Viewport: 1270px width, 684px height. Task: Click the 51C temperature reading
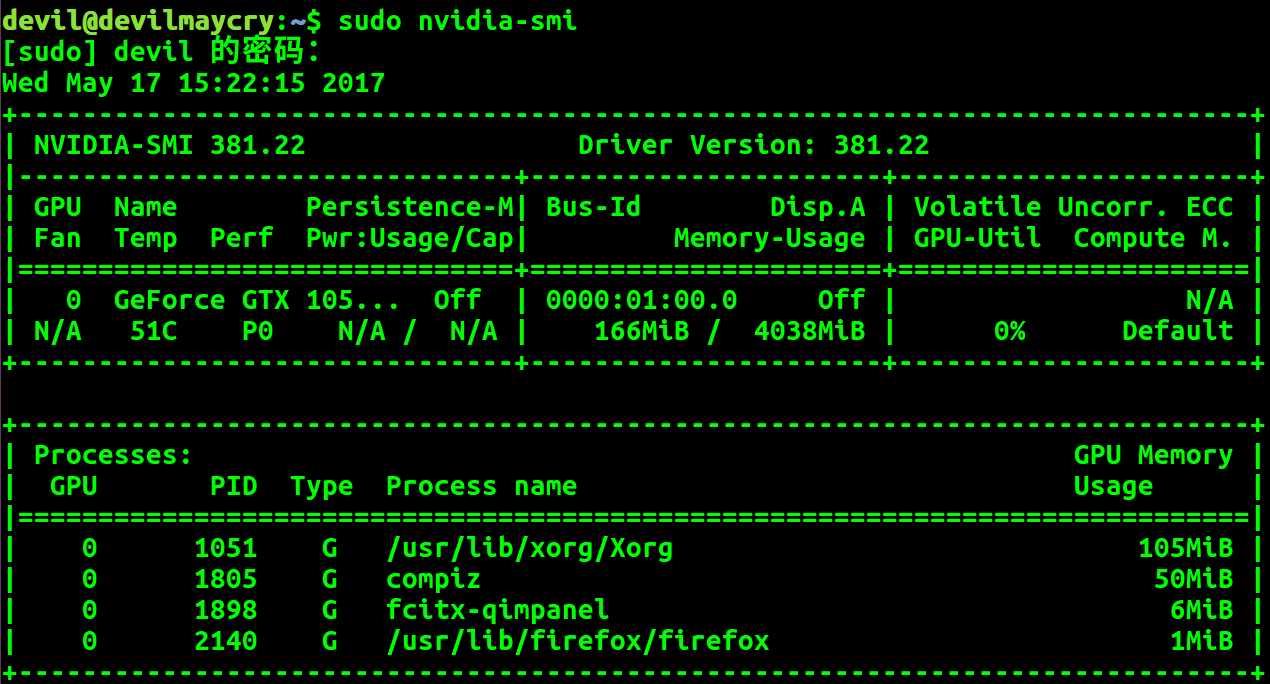click(x=154, y=331)
